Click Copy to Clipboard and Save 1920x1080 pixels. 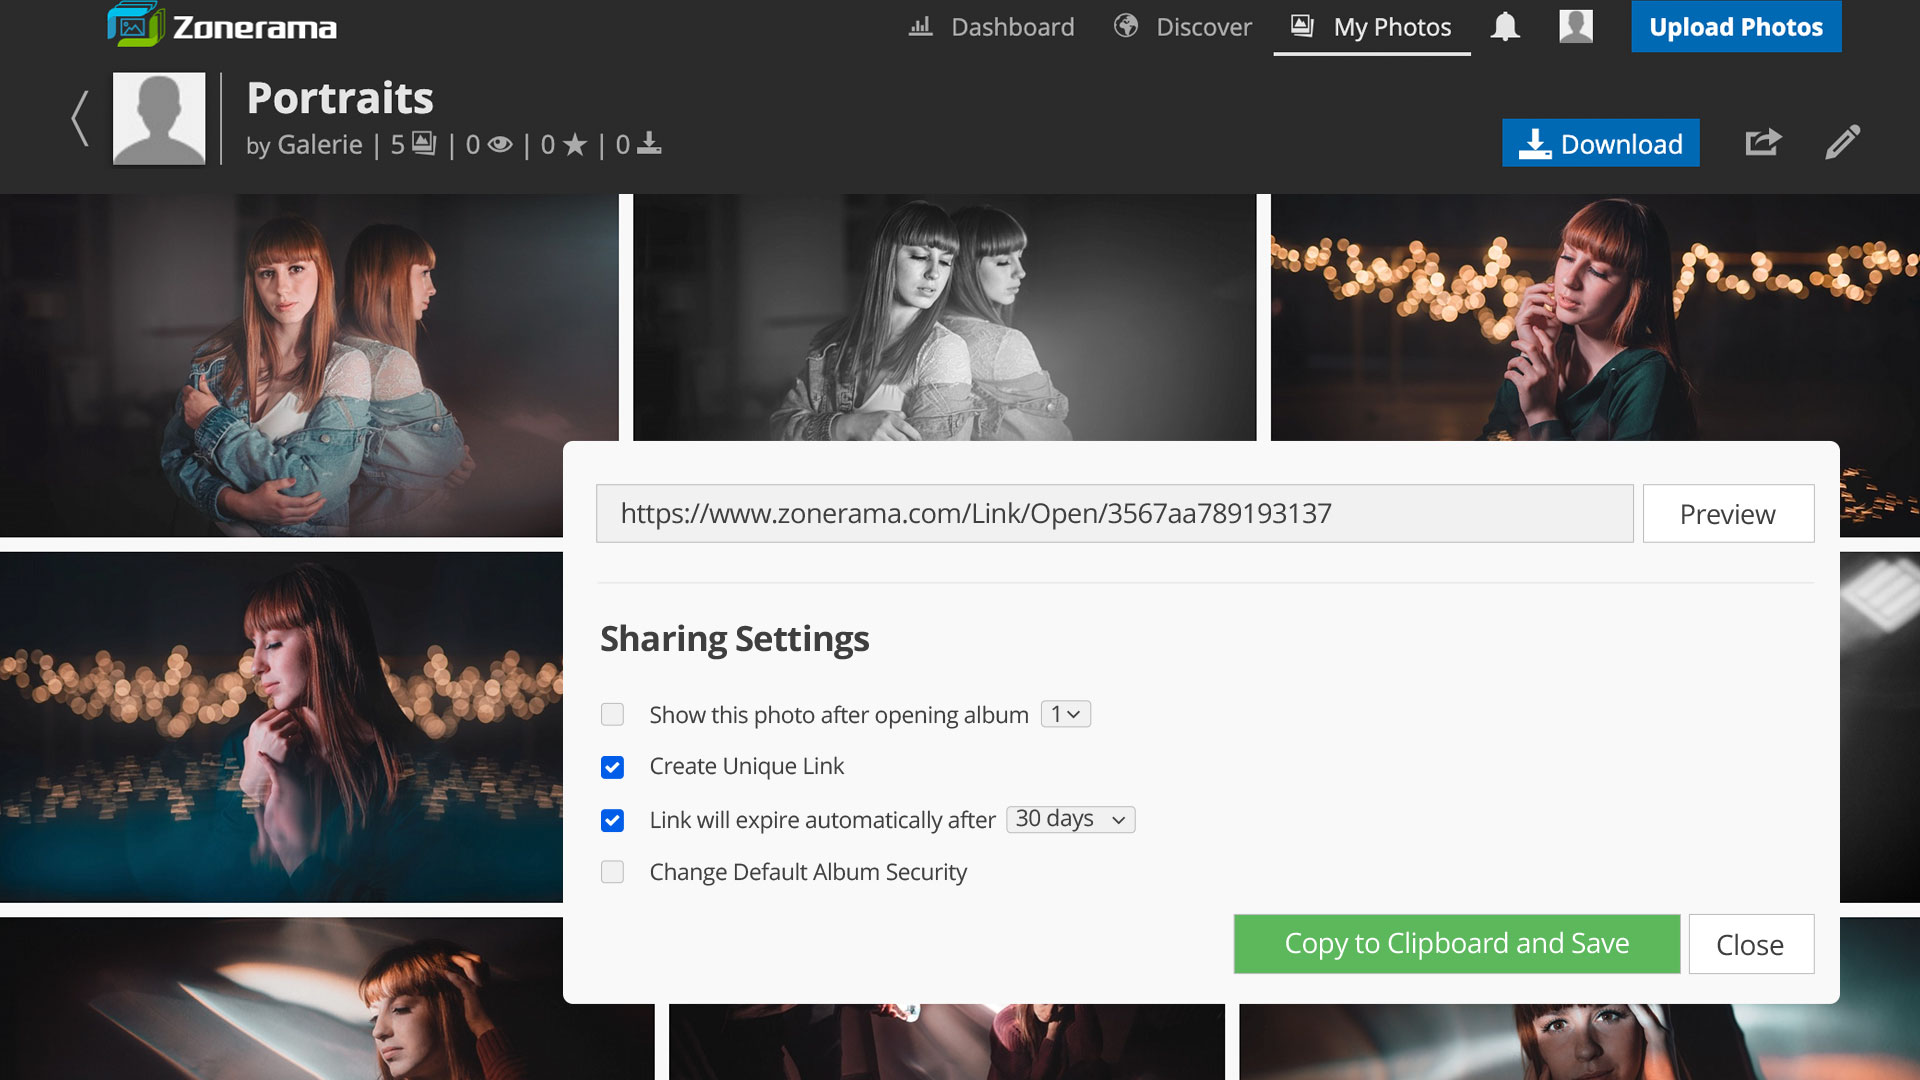click(1456, 944)
